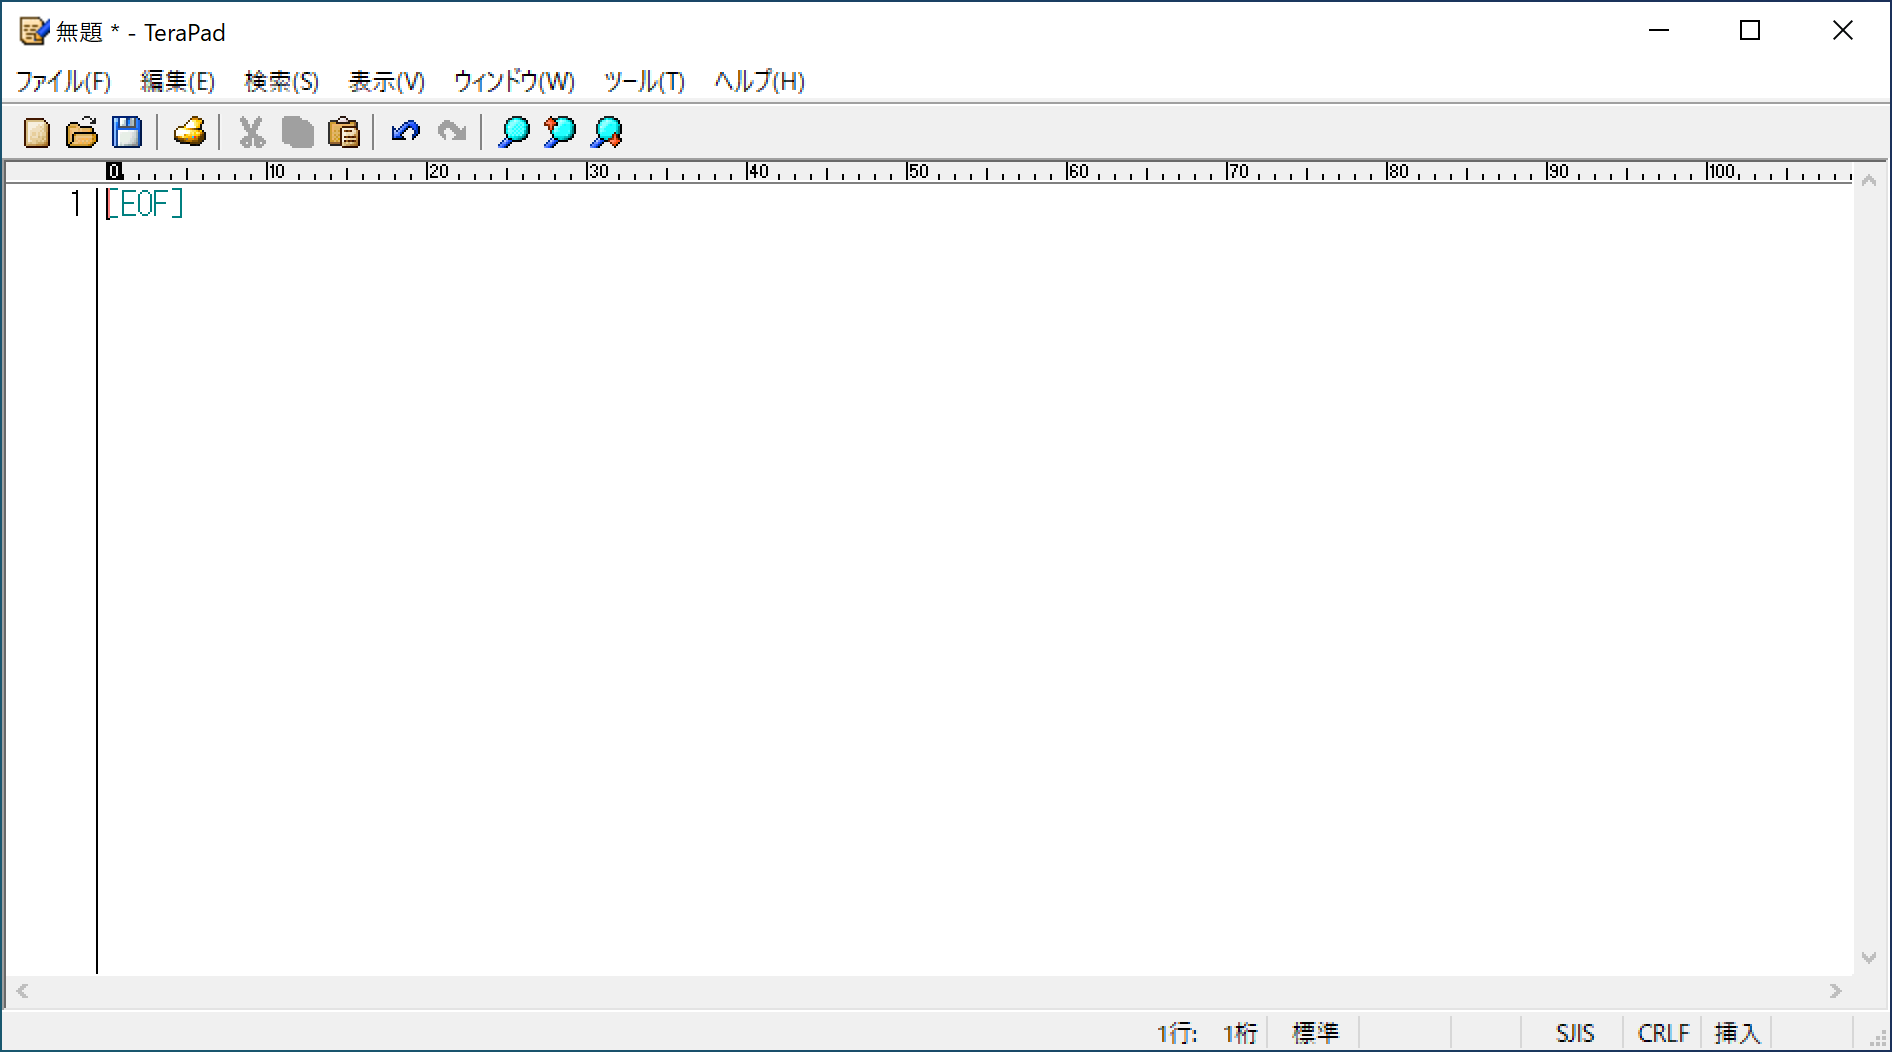This screenshot has height=1052, width=1892.
Task: Undo the last edit with the blue arrow
Action: pos(405,132)
